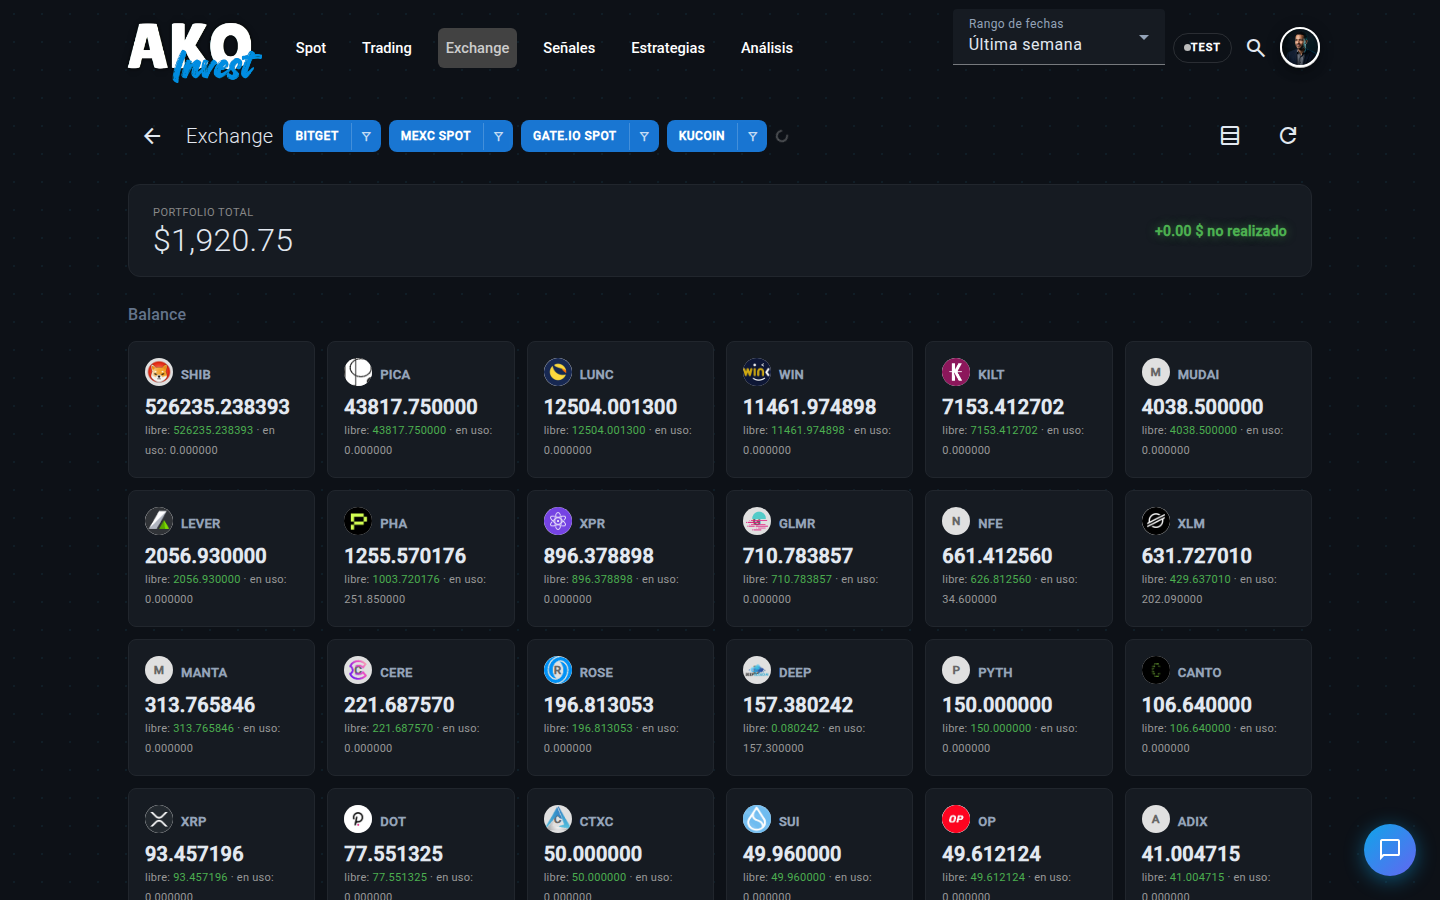Go back with the arrow icon
1440x900 pixels.
pyautogui.click(x=152, y=136)
